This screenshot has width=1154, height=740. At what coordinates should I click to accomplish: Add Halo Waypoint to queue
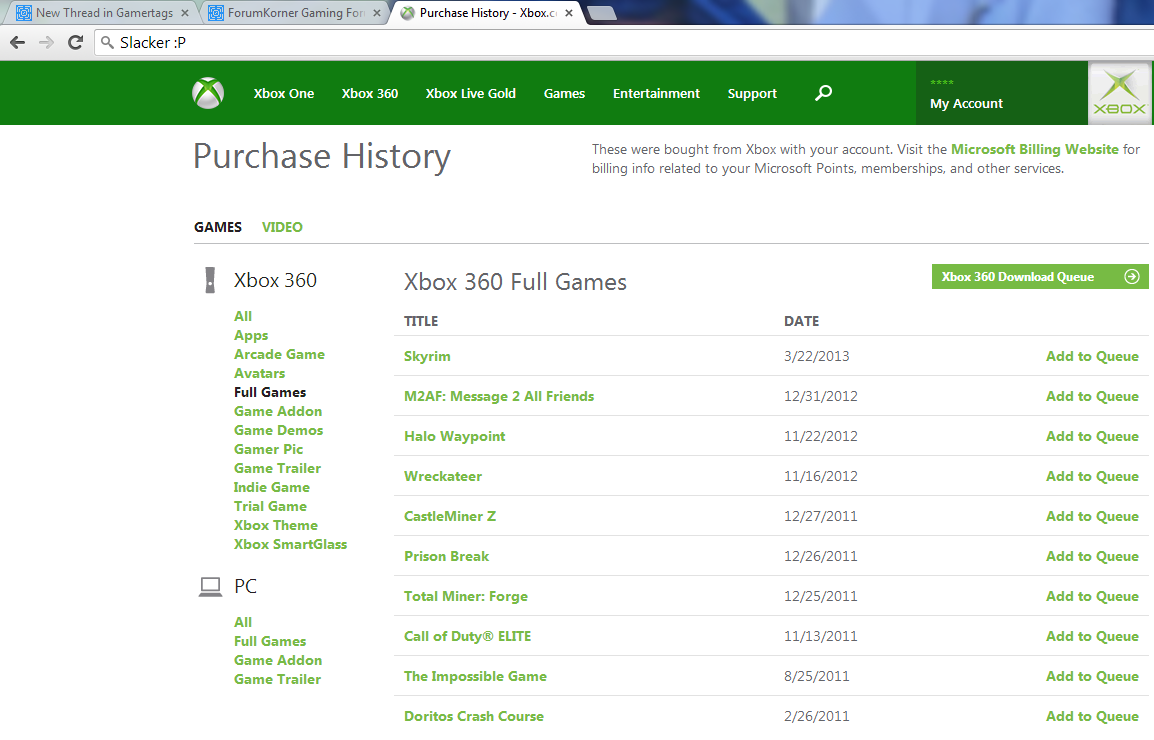click(x=1092, y=436)
